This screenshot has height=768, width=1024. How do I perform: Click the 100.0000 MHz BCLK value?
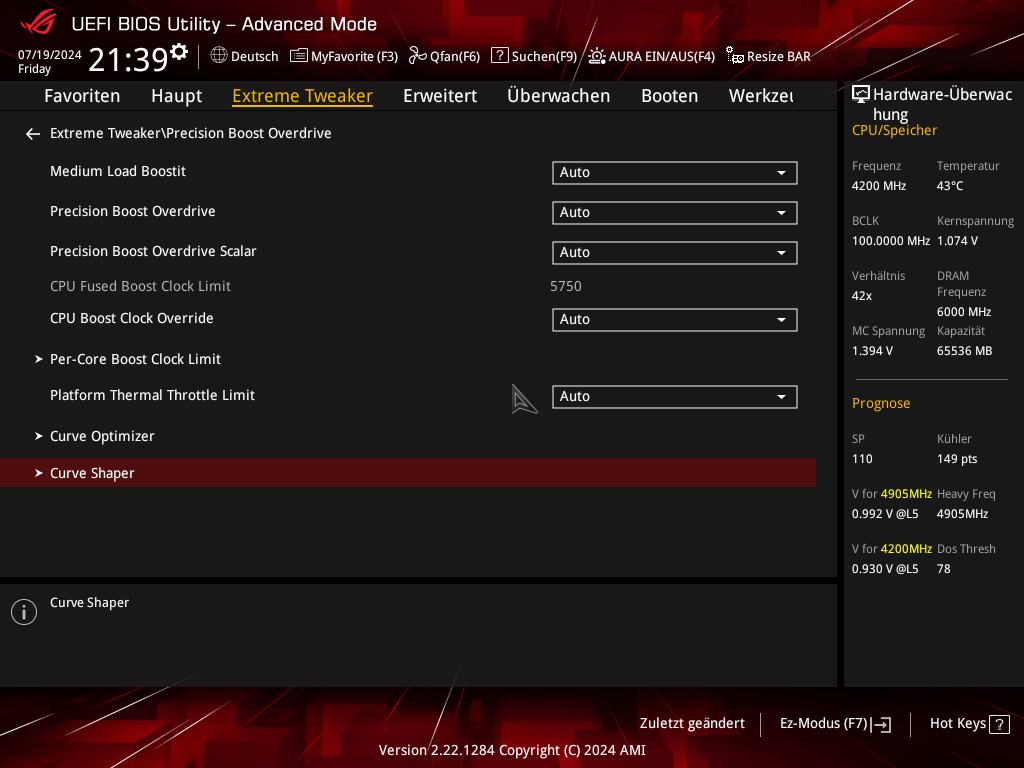click(x=891, y=241)
